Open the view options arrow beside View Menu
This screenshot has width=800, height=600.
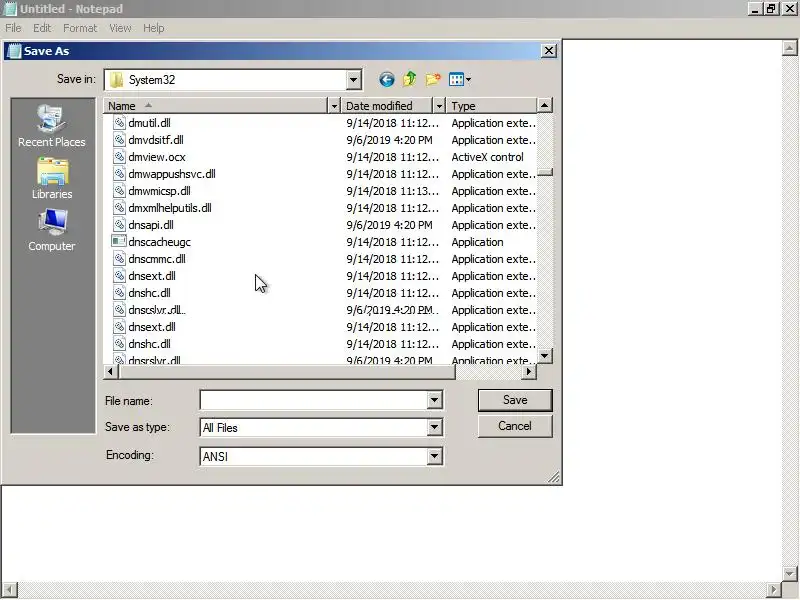click(468, 80)
